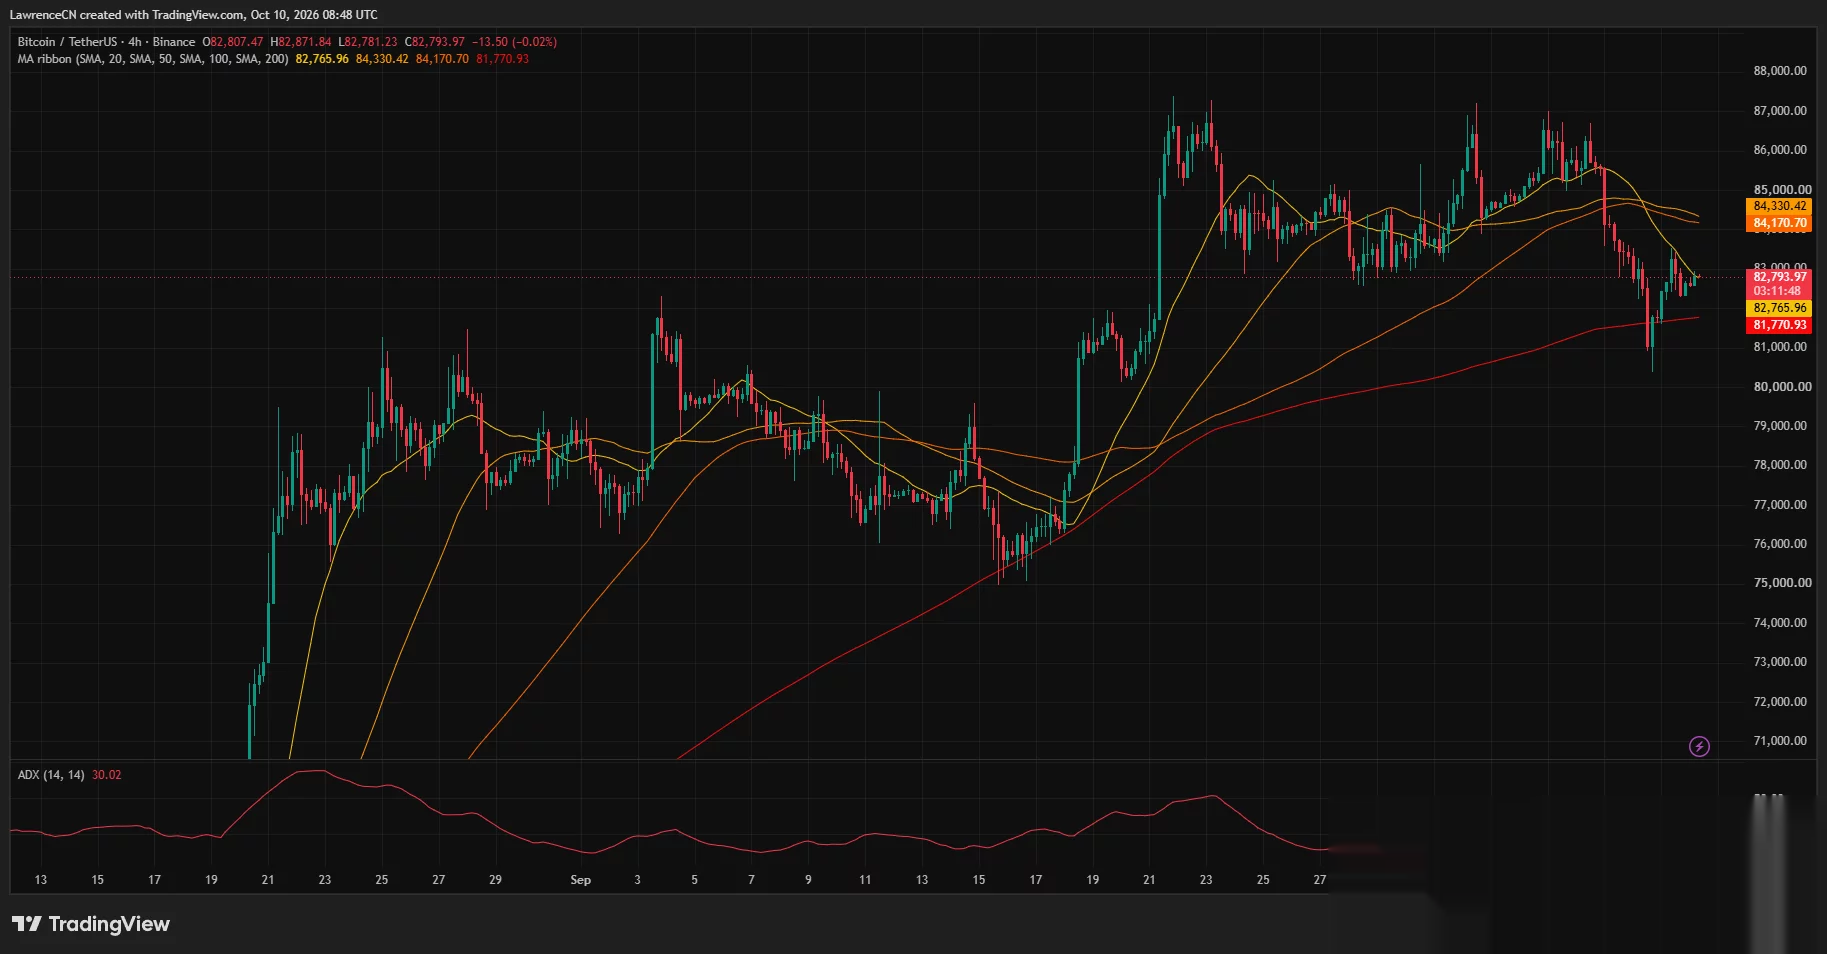
Task: Click the Sep label on the time axis
Action: [x=580, y=880]
